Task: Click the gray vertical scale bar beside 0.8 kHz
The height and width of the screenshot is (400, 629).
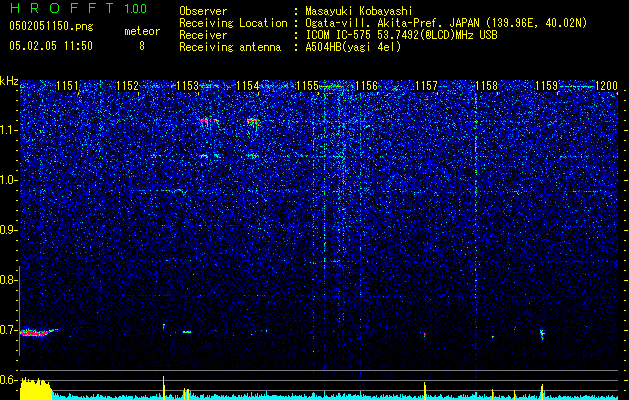Action: point(20,311)
